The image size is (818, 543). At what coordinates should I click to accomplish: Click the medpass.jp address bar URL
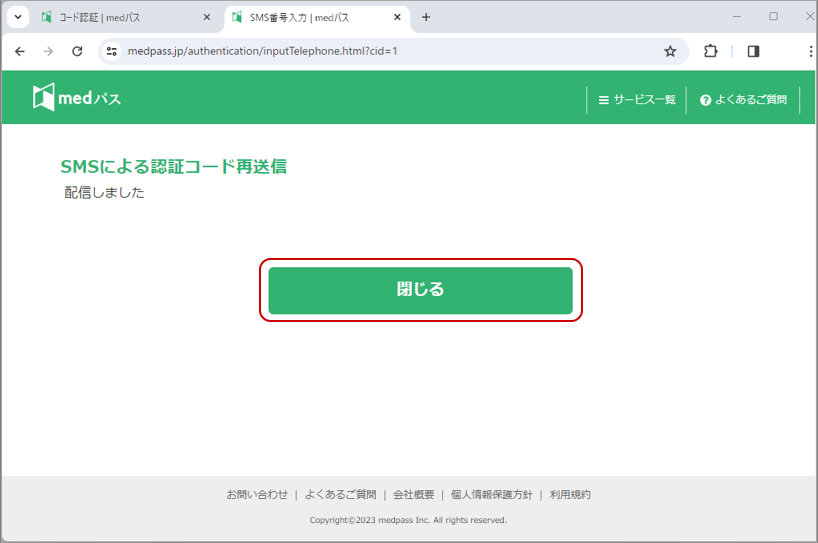pos(262,51)
